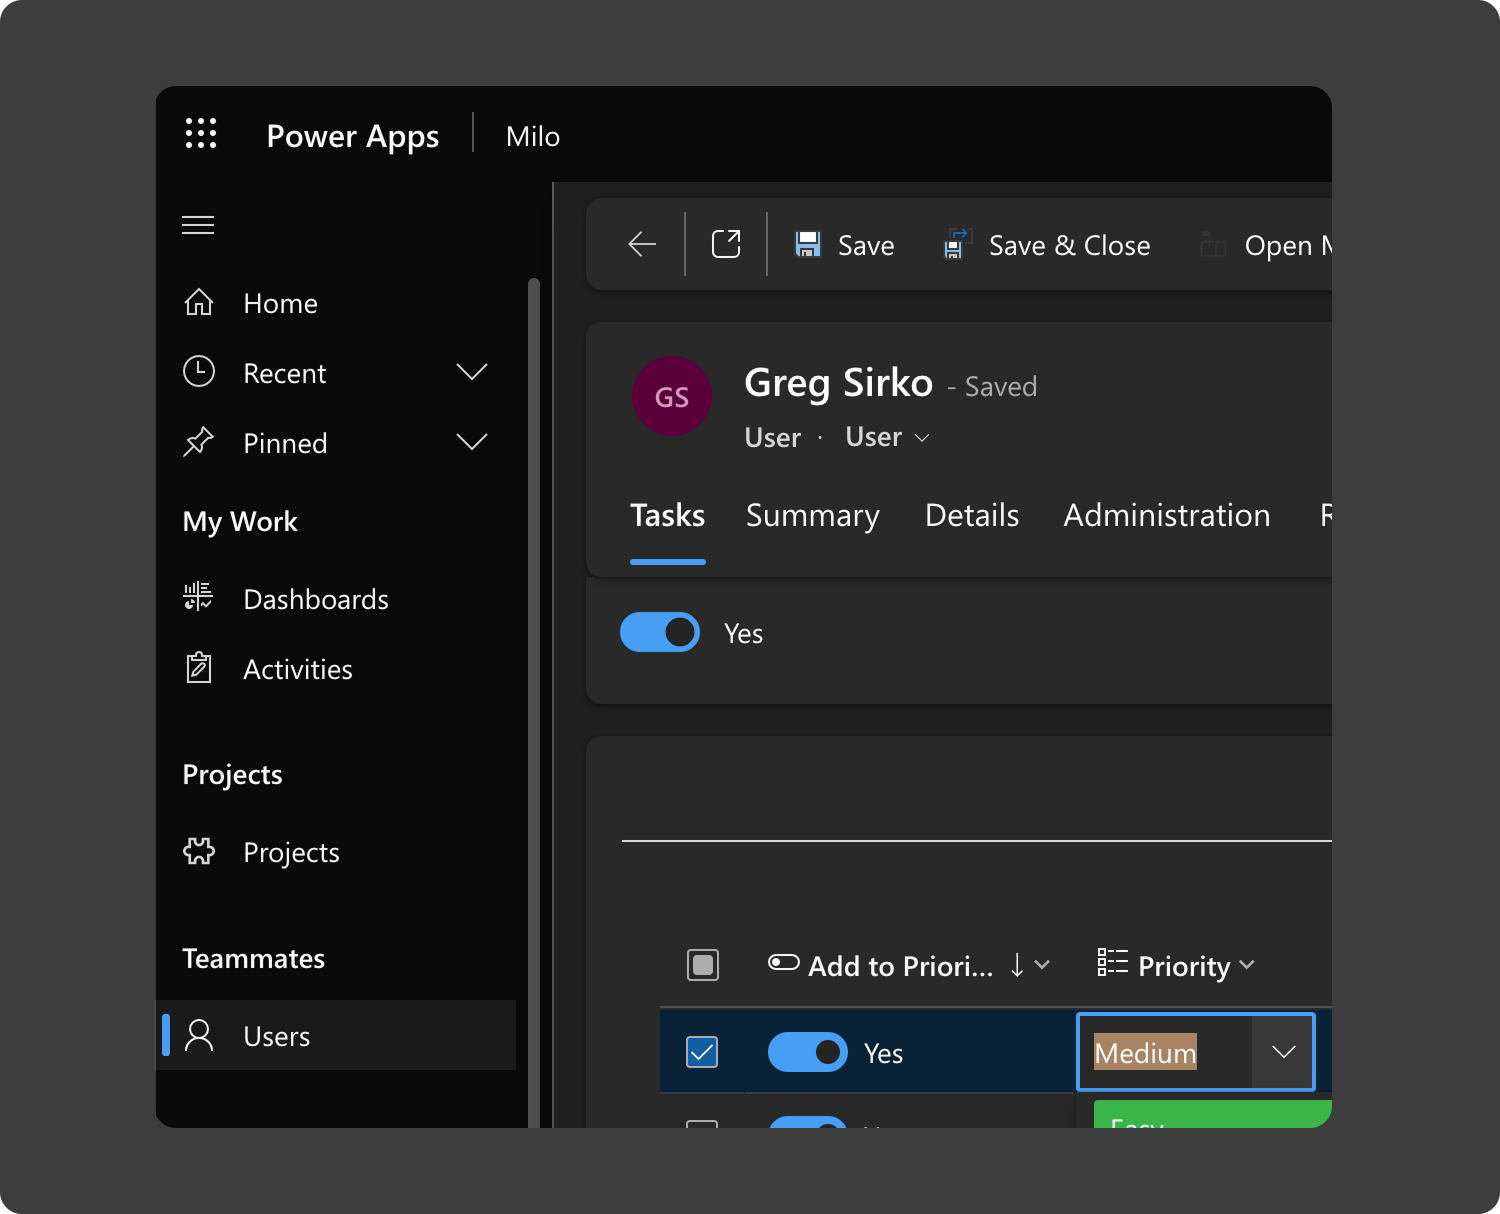Click the Save button
The height and width of the screenshot is (1214, 1500).
coord(845,245)
